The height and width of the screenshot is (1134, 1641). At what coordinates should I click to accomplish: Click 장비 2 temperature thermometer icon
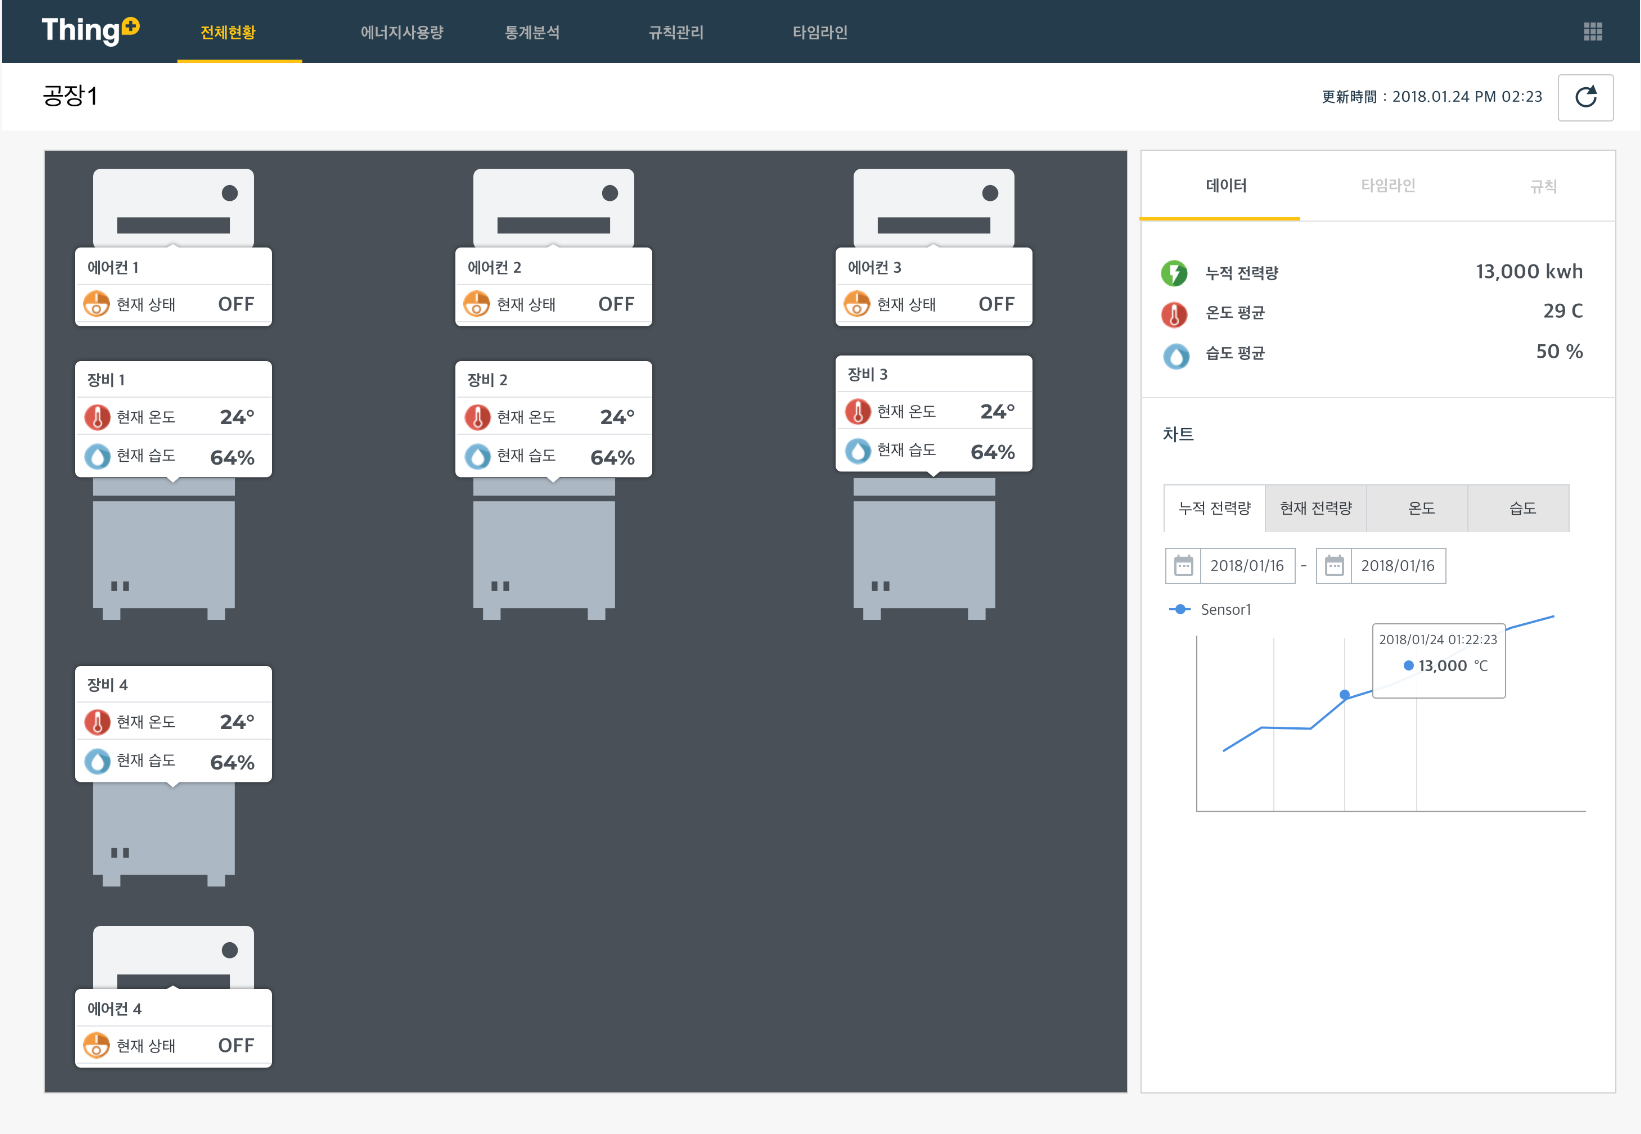pos(478,417)
